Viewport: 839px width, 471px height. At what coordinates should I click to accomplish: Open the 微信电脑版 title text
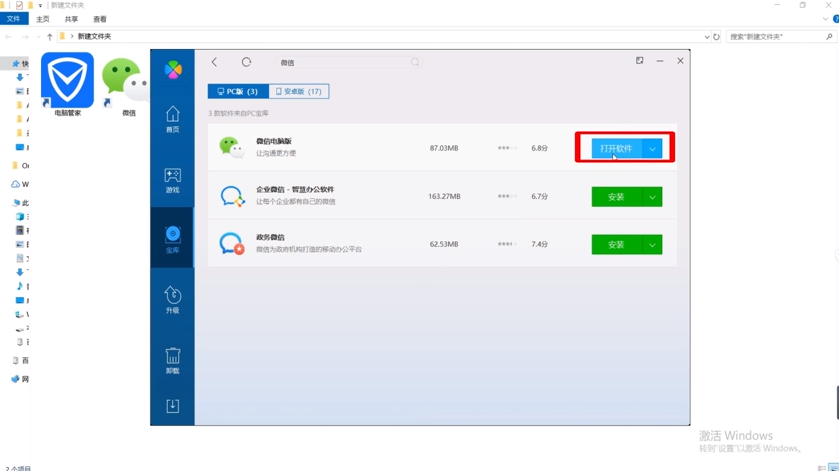[x=273, y=141]
